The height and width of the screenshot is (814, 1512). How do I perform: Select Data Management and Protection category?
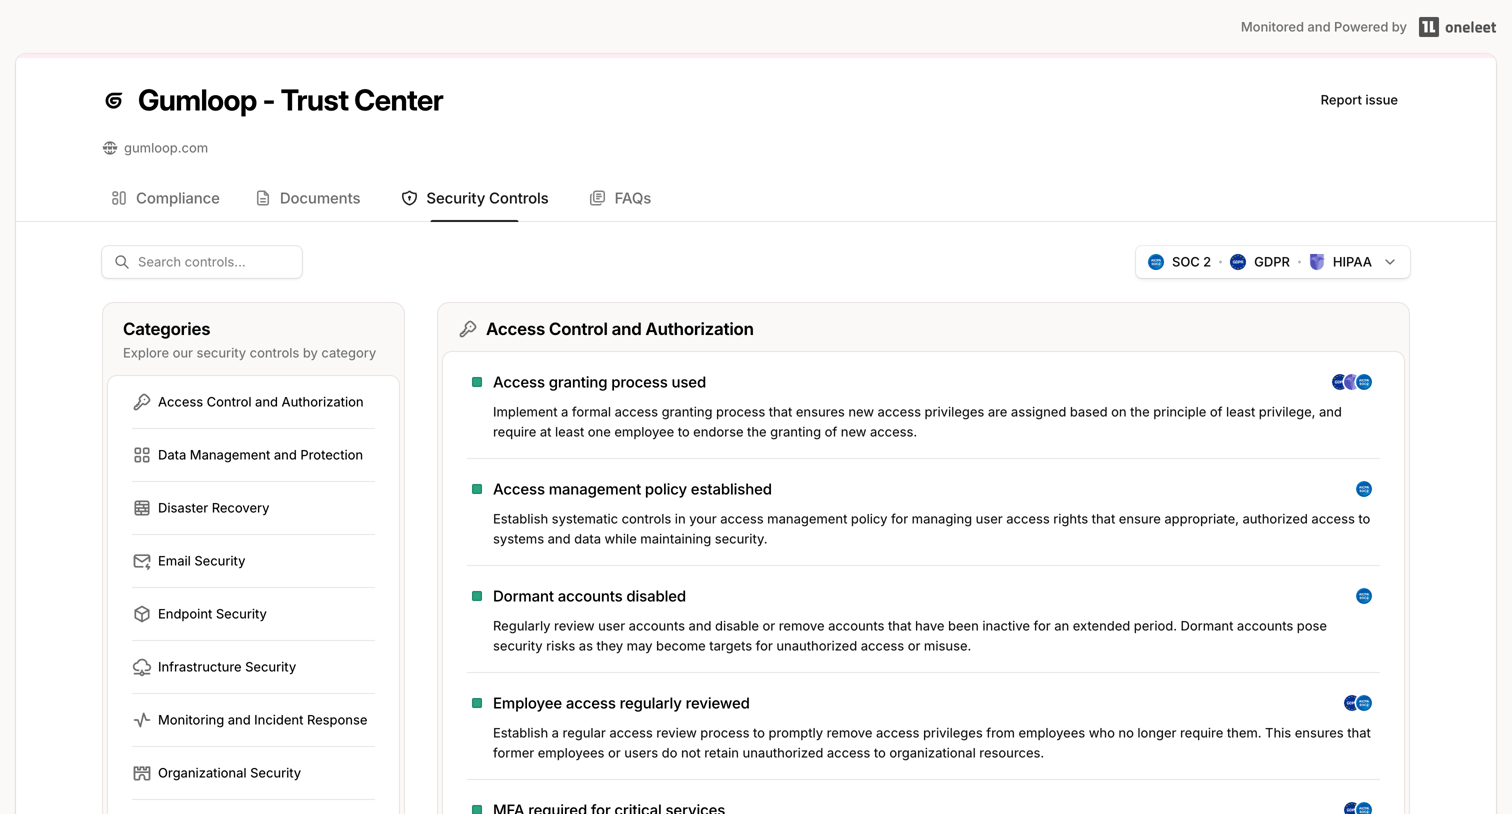pyautogui.click(x=253, y=455)
